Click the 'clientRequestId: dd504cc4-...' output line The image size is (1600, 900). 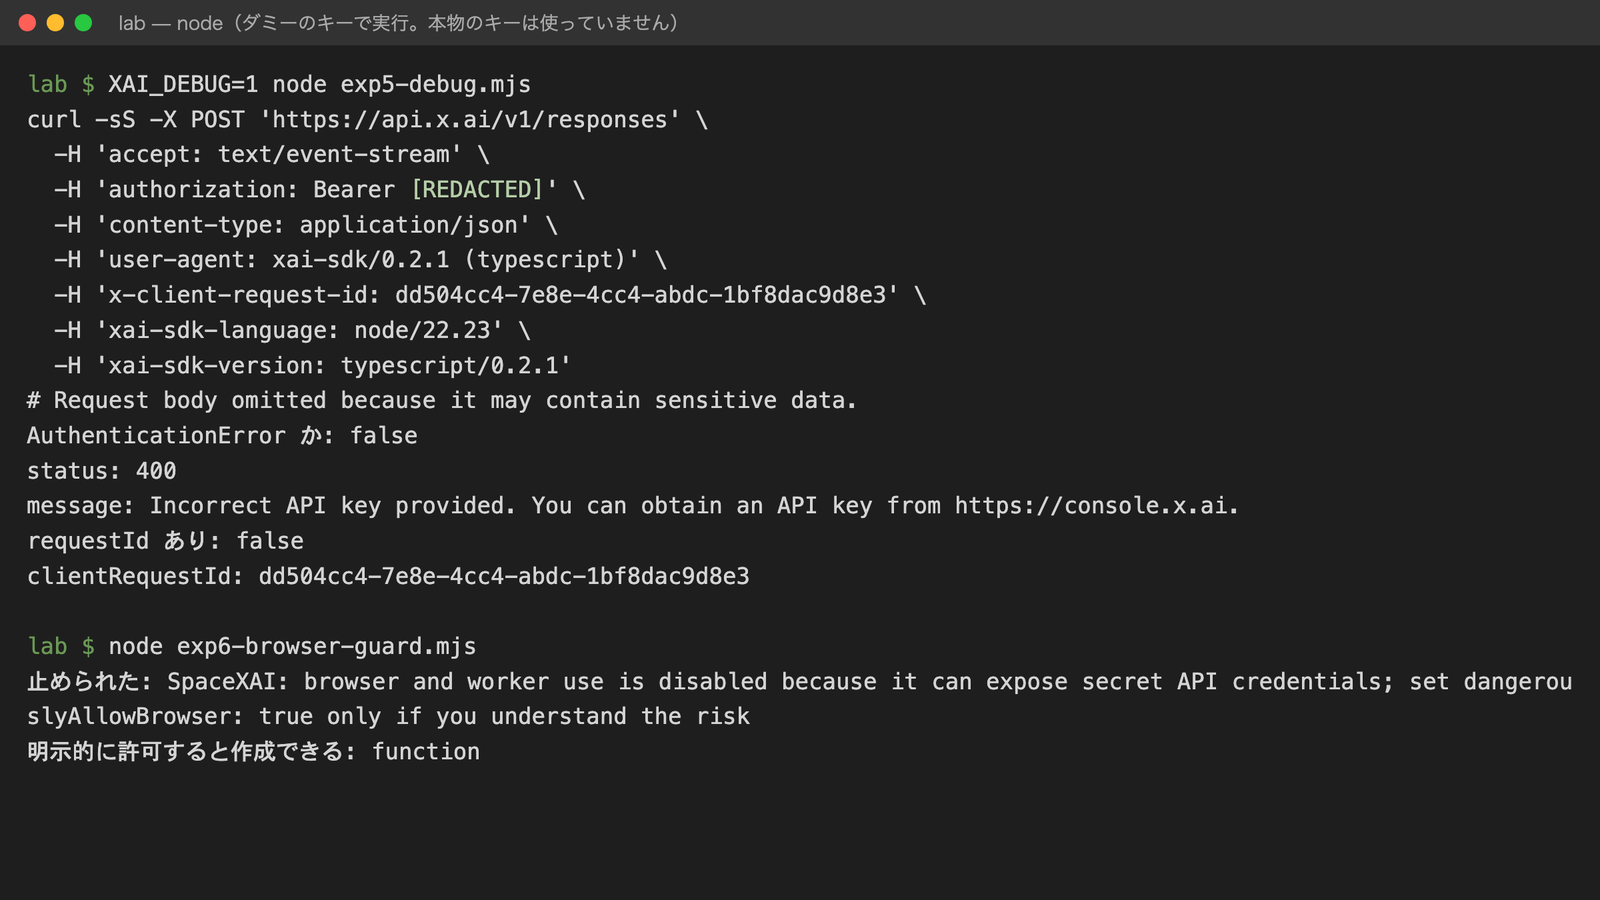tap(388, 576)
